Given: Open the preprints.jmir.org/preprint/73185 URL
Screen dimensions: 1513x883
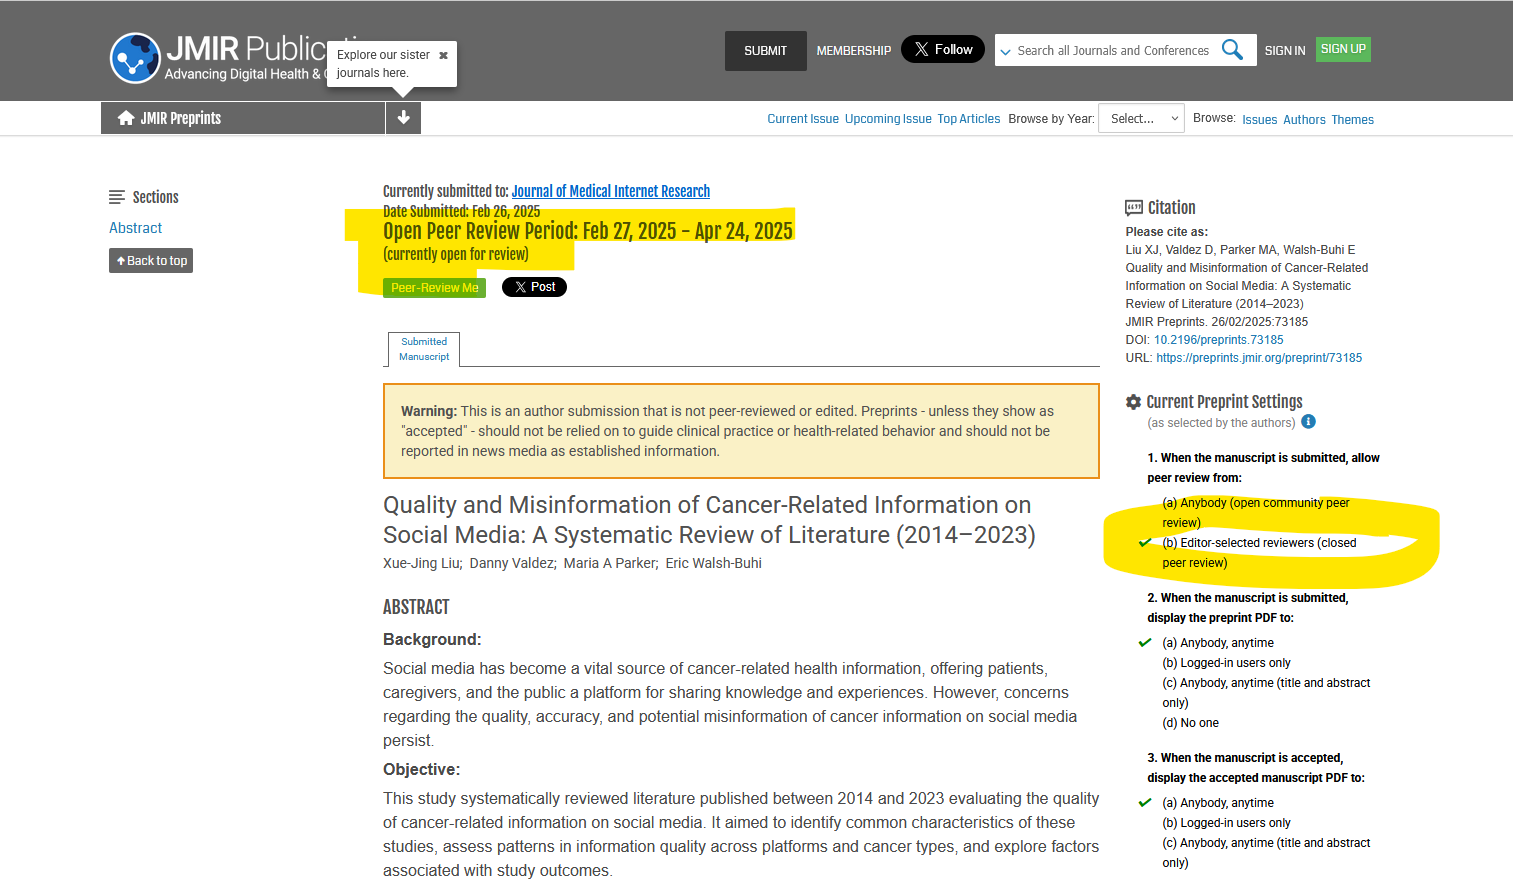Looking at the screenshot, I should point(1259,358).
